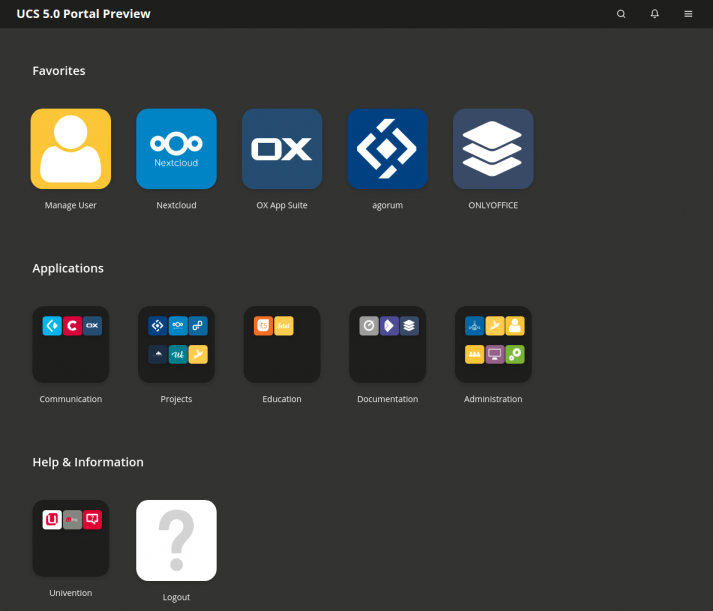The height and width of the screenshot is (611, 713).
Task: Click the purple arrow icon in Documentation
Action: point(389,326)
